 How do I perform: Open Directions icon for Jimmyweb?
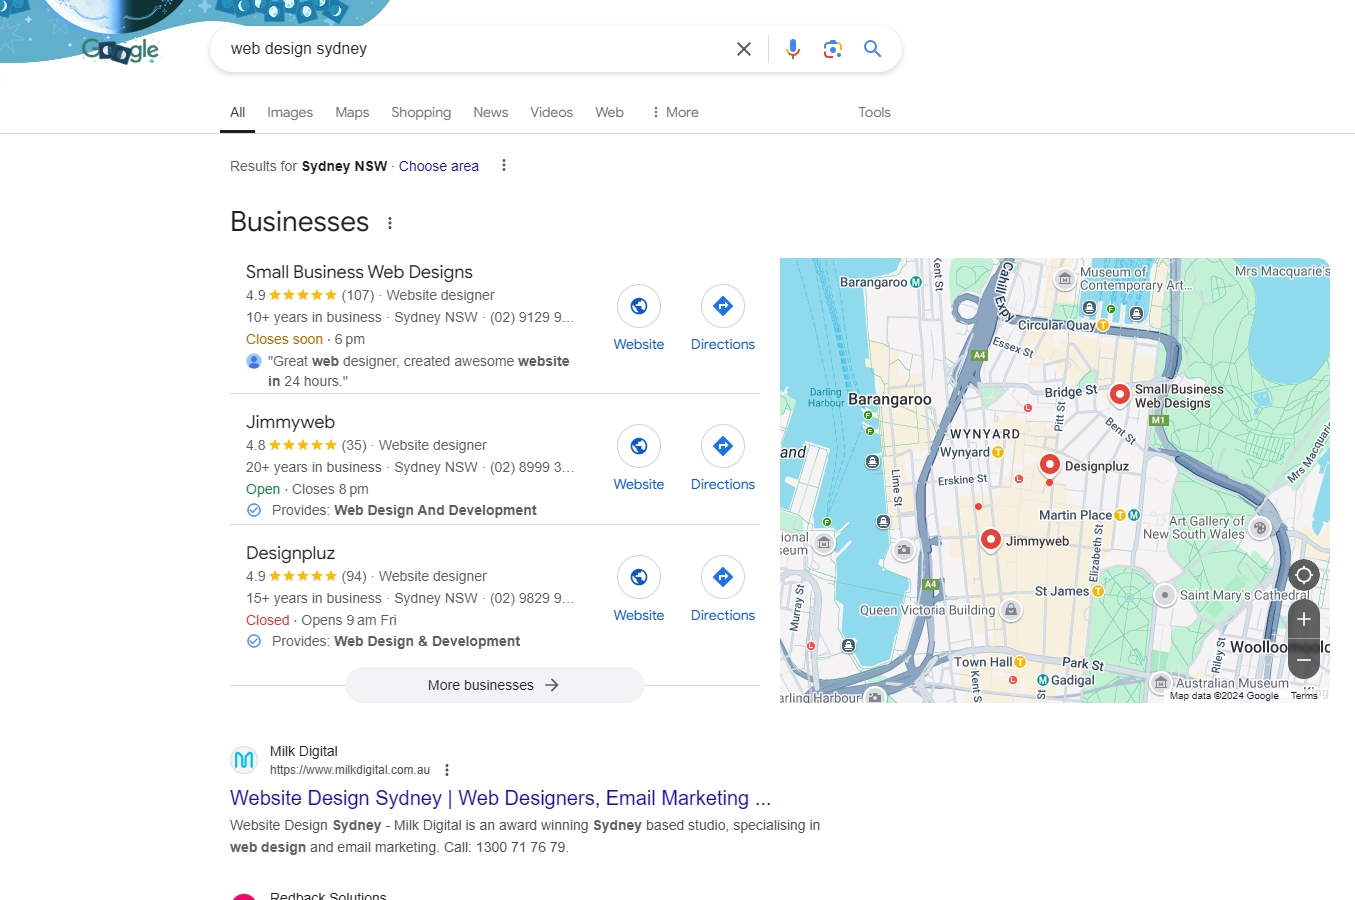[x=723, y=446]
